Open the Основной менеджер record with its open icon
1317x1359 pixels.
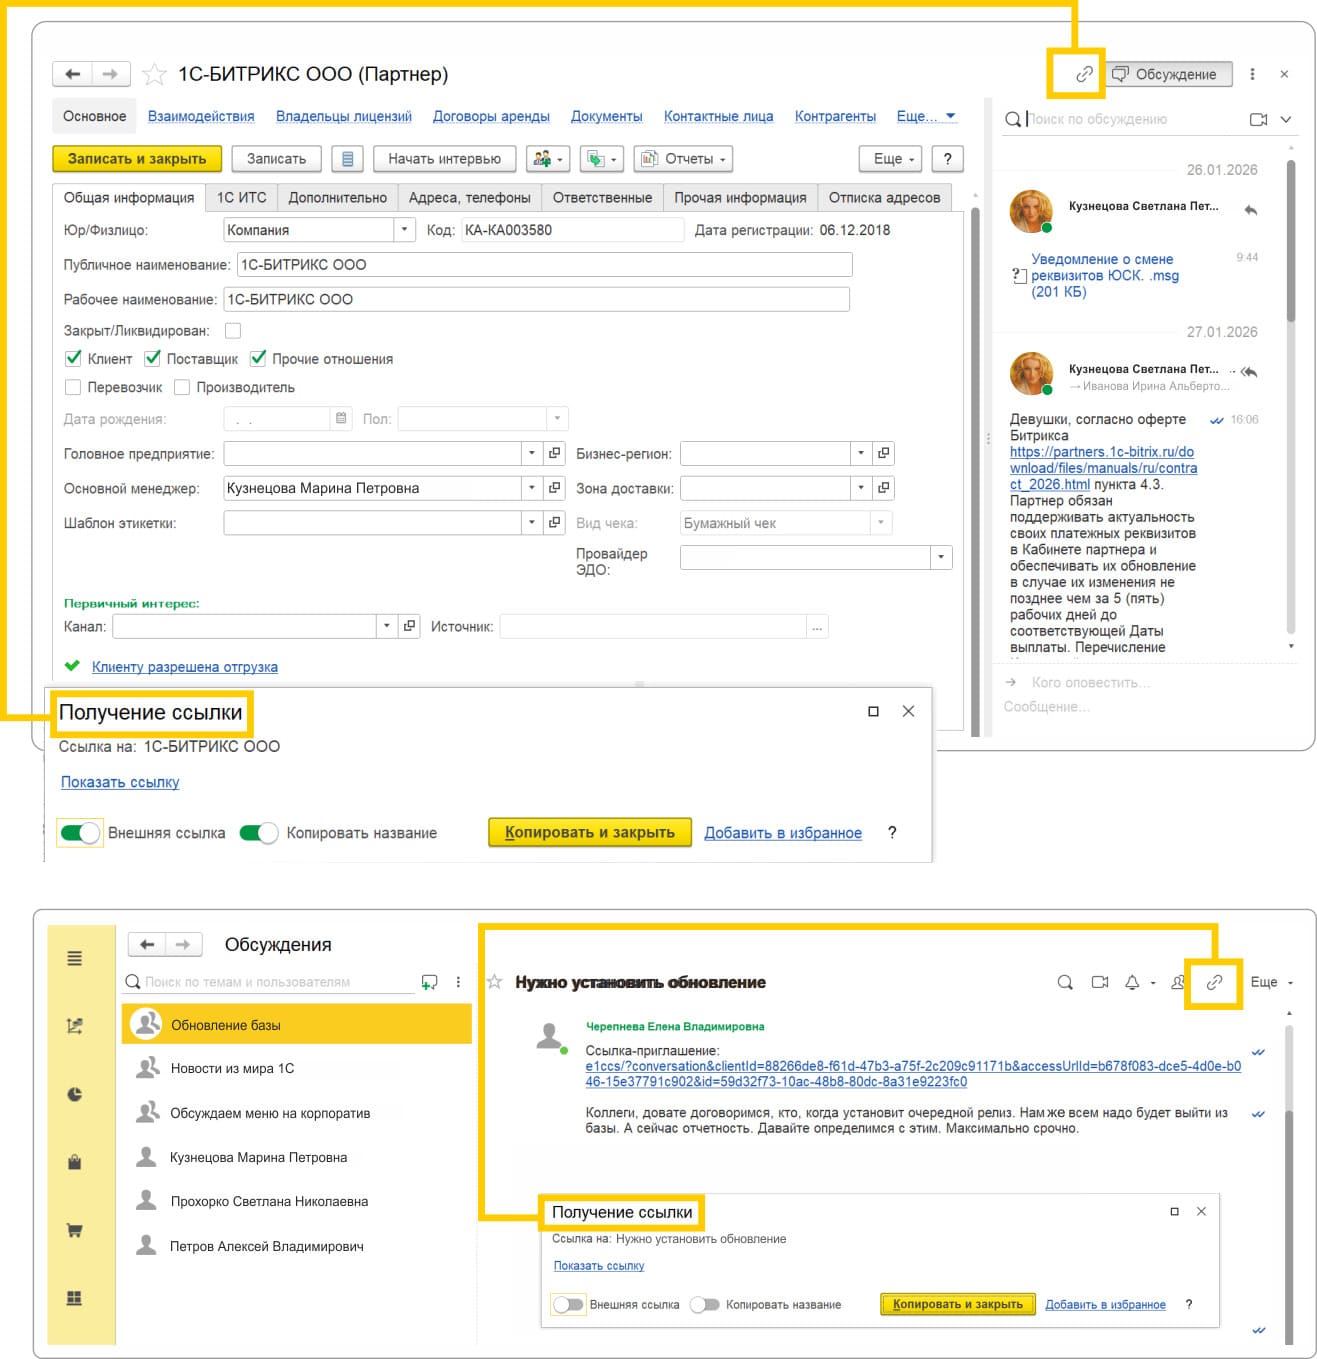555,488
